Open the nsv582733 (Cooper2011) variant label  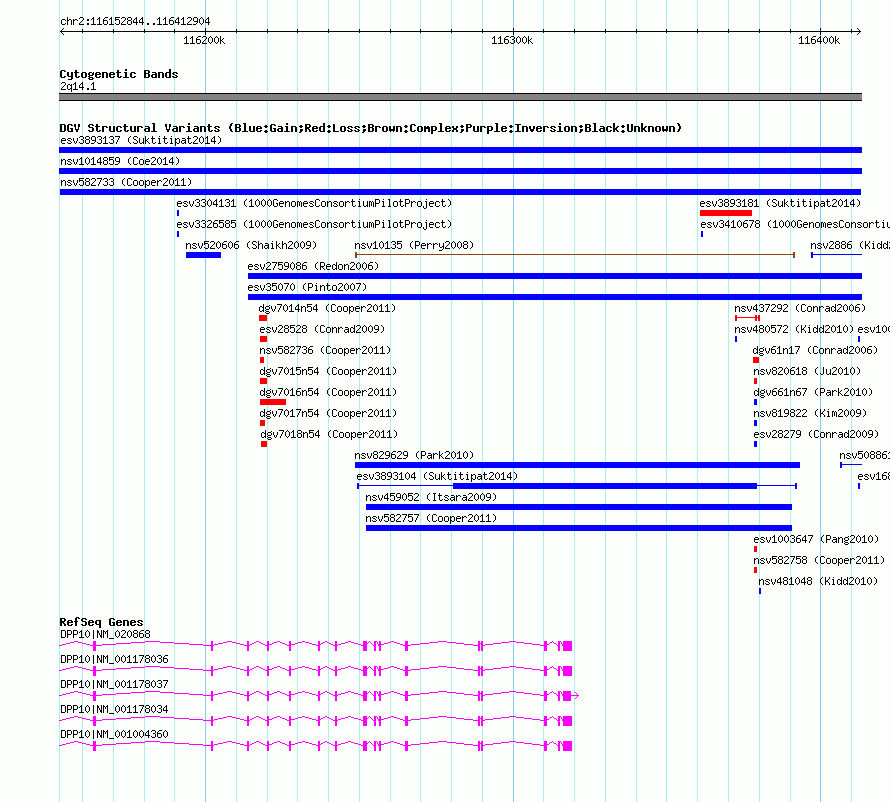pos(126,182)
